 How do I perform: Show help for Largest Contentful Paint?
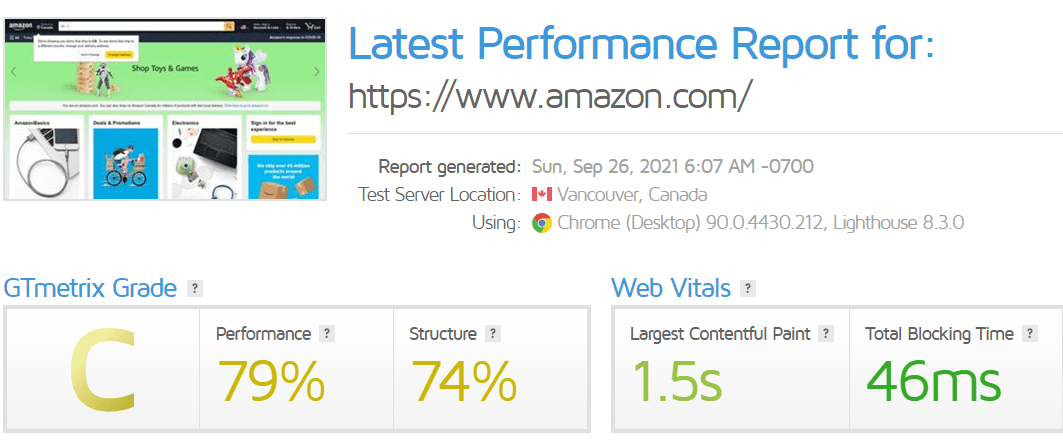point(825,334)
